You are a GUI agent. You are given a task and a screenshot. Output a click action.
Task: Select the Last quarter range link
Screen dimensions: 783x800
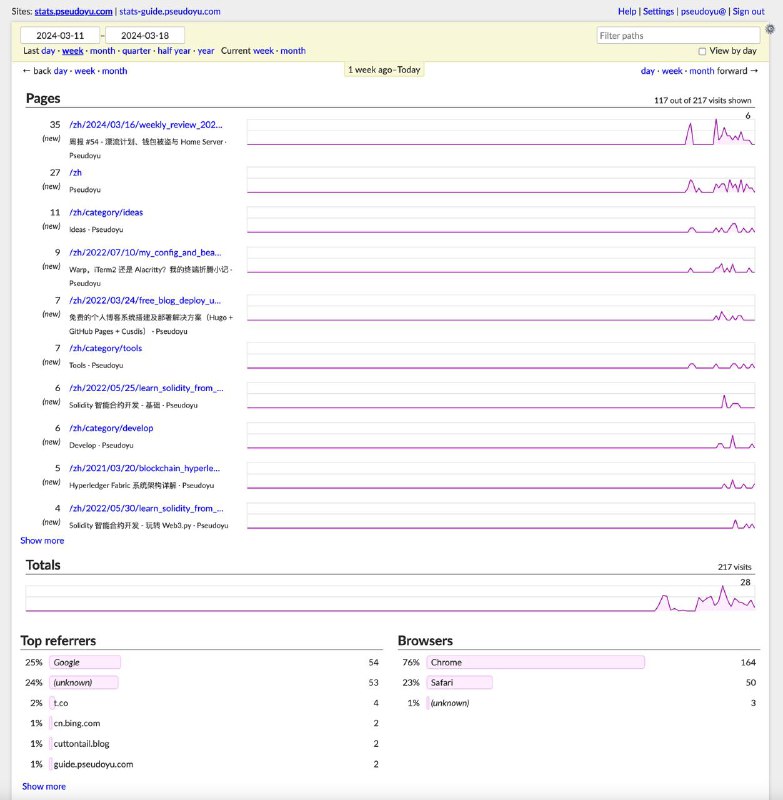pyautogui.click(x=135, y=51)
